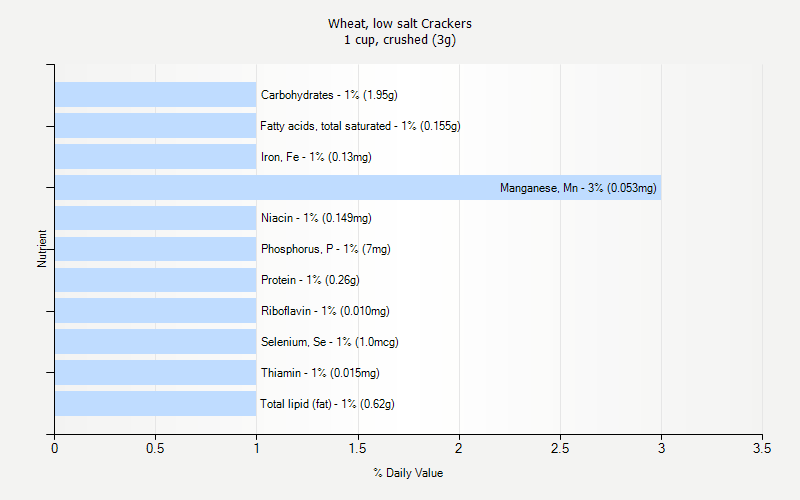Image resolution: width=800 pixels, height=500 pixels.
Task: Click the chart title "Wheat, low salt Crackers"
Action: (x=399, y=24)
